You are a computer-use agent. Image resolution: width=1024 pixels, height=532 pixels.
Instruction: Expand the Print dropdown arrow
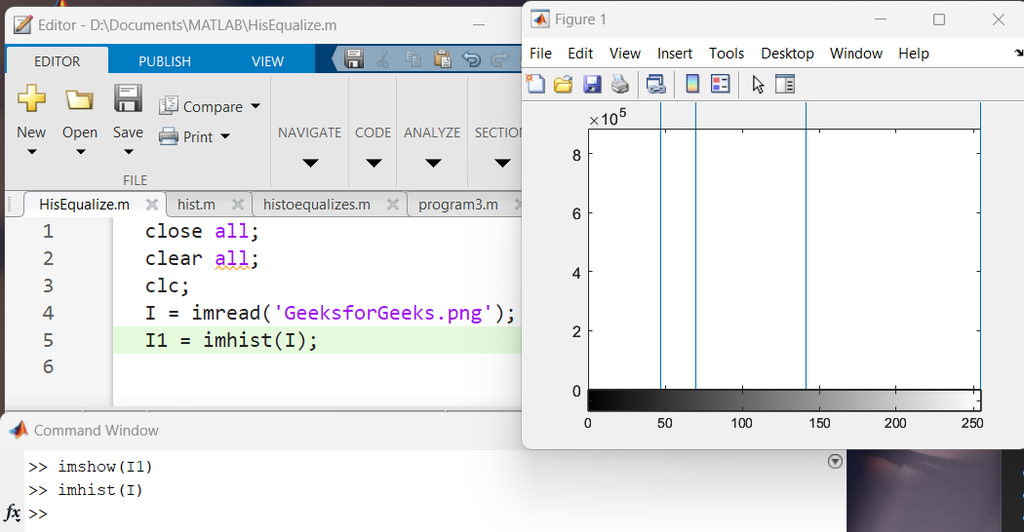(225, 136)
